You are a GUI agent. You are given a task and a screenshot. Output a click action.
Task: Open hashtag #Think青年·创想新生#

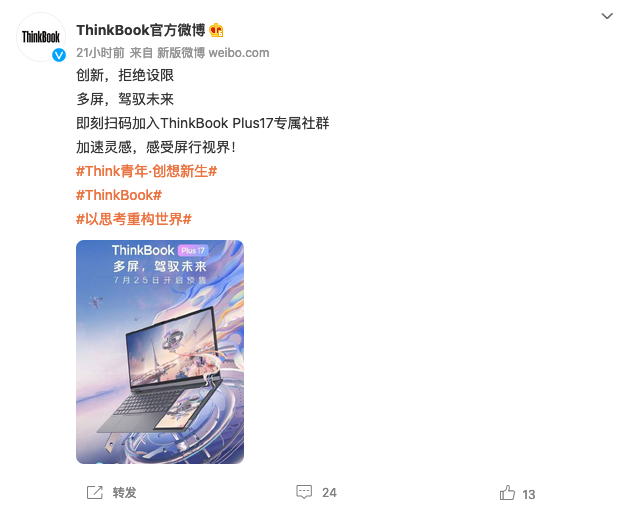(147, 171)
